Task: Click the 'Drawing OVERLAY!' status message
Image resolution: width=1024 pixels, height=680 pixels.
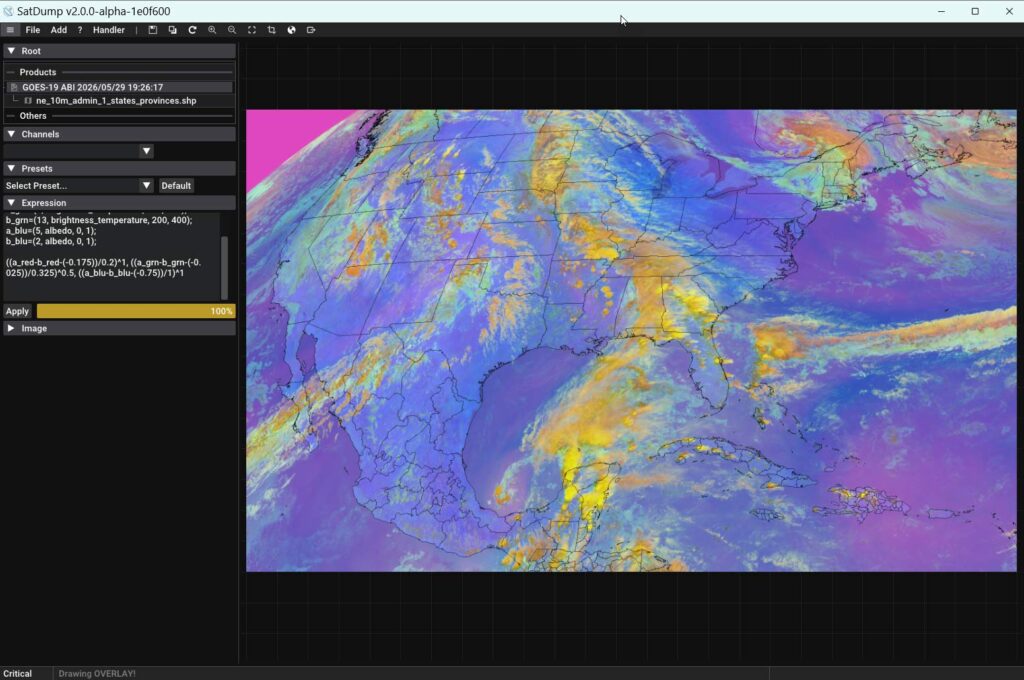Action: click(x=97, y=673)
